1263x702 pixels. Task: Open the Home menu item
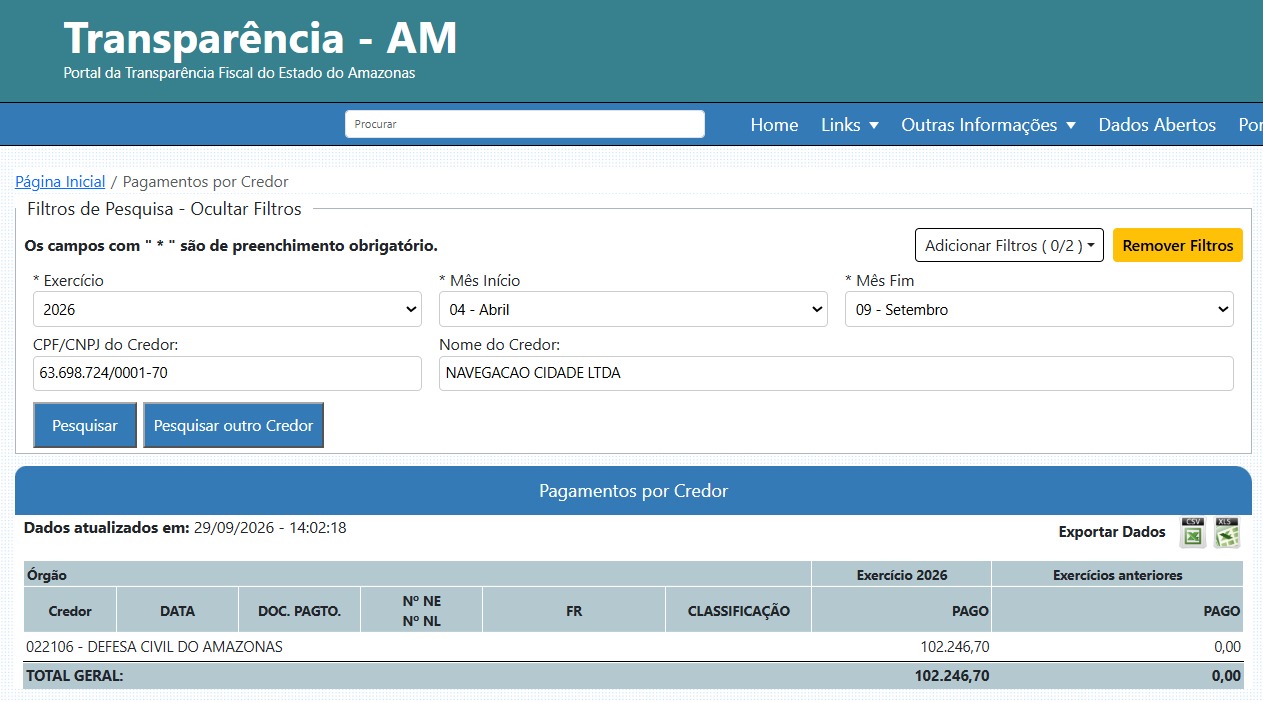point(774,125)
